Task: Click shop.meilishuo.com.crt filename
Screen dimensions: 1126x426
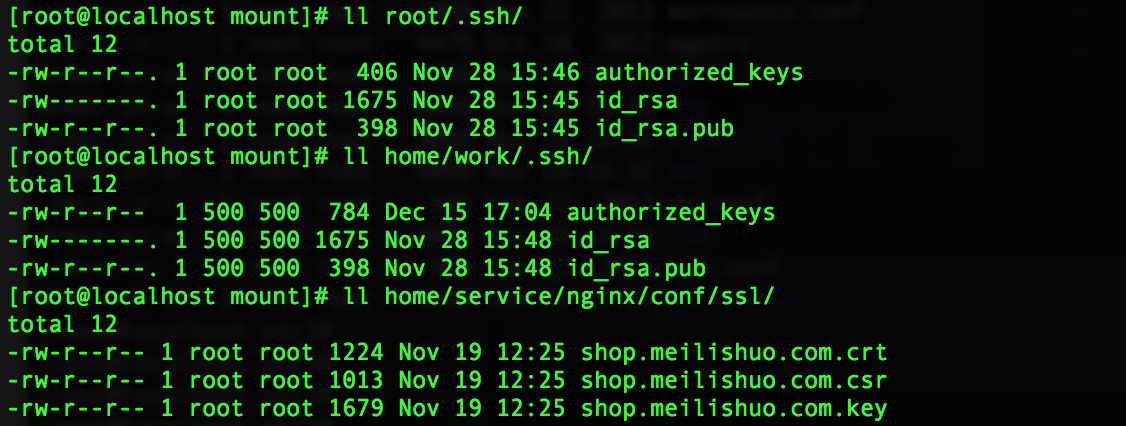Action: pos(735,353)
